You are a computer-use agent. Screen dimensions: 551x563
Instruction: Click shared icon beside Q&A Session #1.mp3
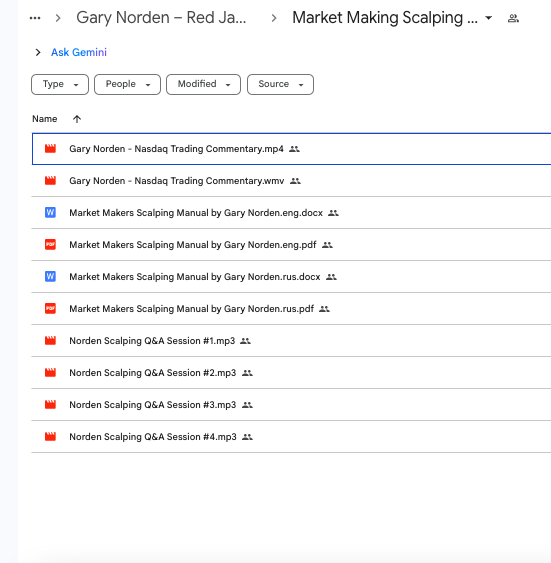[x=246, y=341]
